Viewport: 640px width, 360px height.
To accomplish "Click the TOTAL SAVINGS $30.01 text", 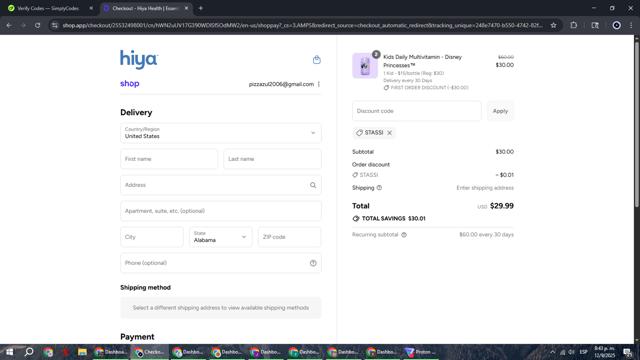I will (393, 219).
